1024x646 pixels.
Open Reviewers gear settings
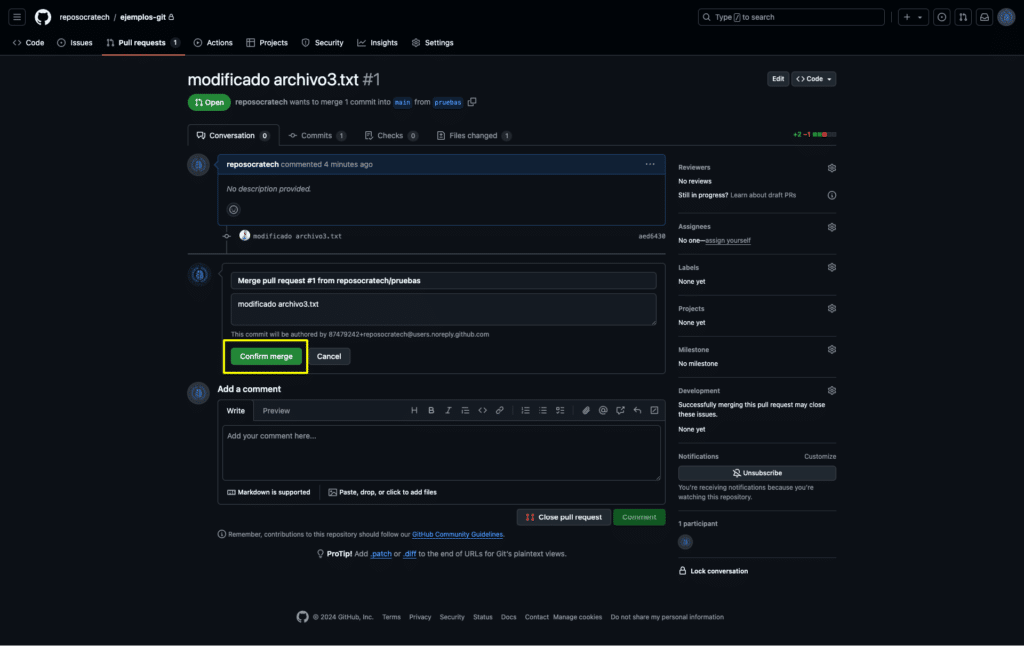(x=831, y=168)
